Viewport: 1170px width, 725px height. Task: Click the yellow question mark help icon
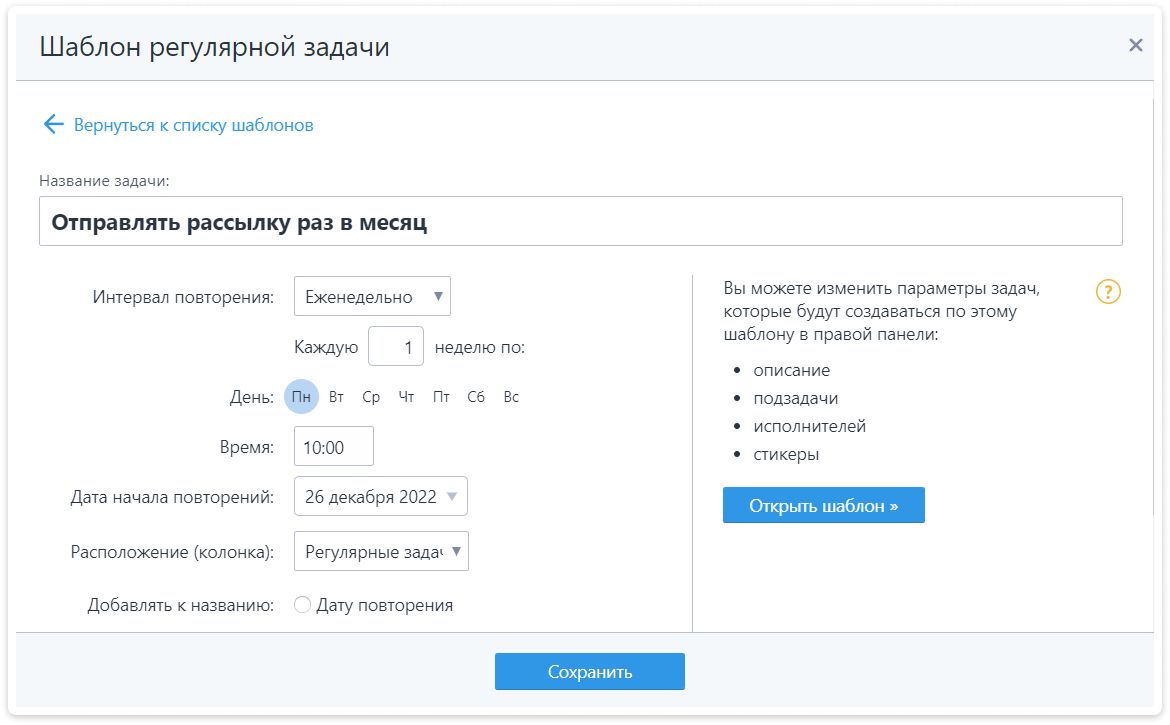pyautogui.click(x=1108, y=292)
